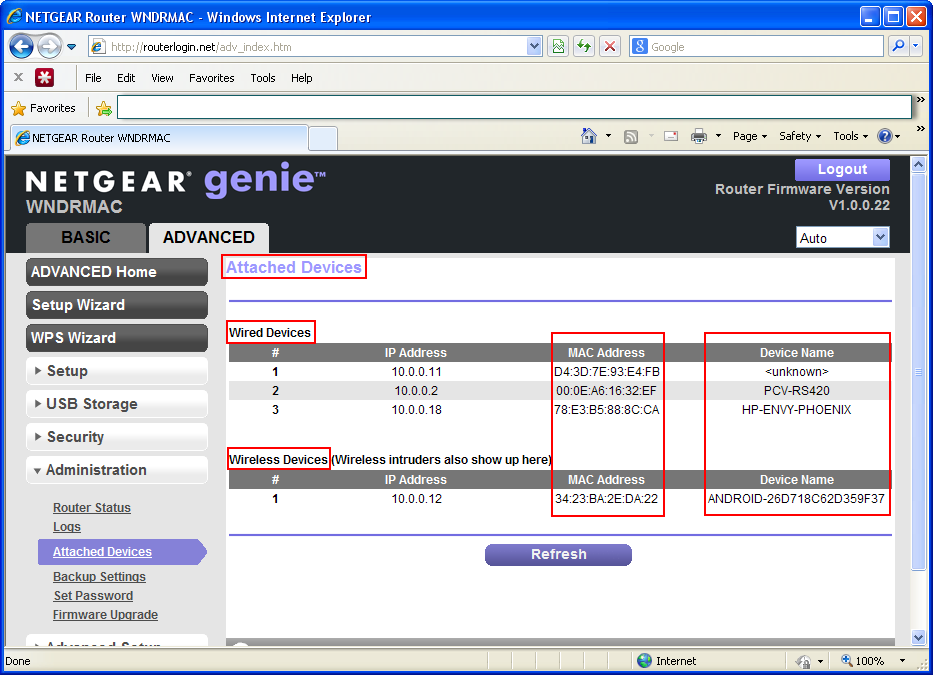Screen dimensions: 933x675
Task: Click the magnifier search button
Action: [898, 46]
